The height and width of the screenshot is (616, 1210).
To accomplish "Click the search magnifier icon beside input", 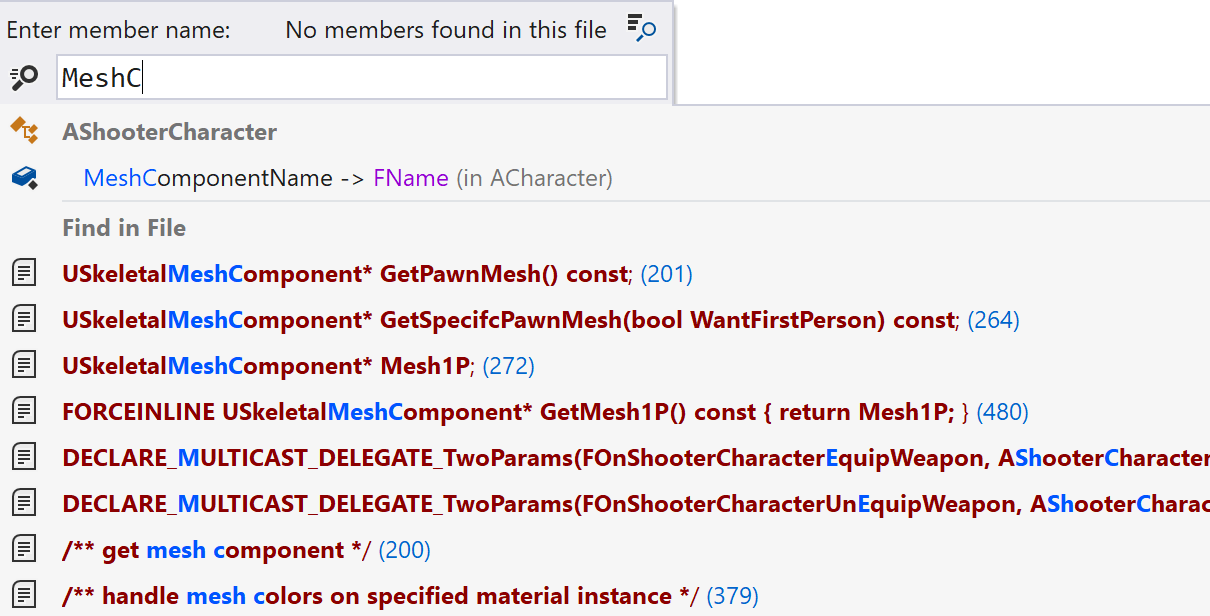I will (24, 78).
